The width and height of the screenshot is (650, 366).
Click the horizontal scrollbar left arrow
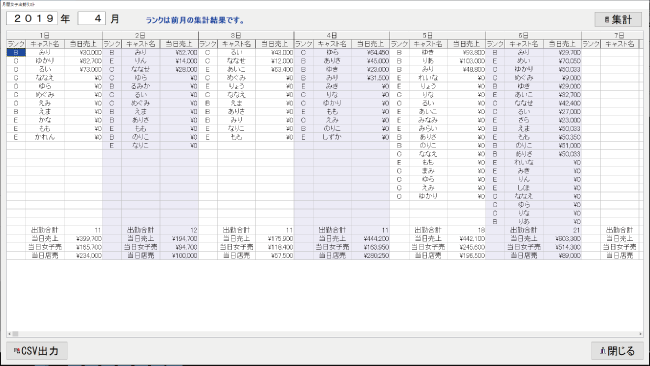[9, 334]
